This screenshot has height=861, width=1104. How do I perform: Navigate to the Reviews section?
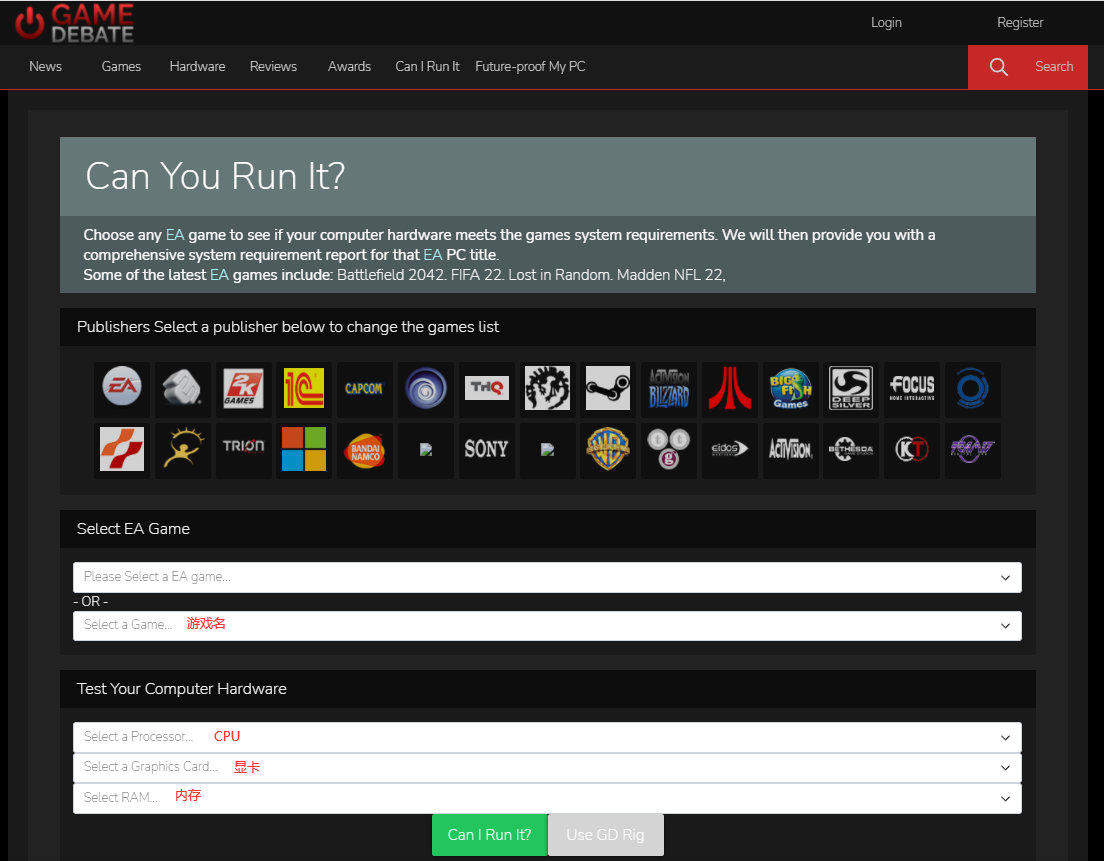point(273,67)
